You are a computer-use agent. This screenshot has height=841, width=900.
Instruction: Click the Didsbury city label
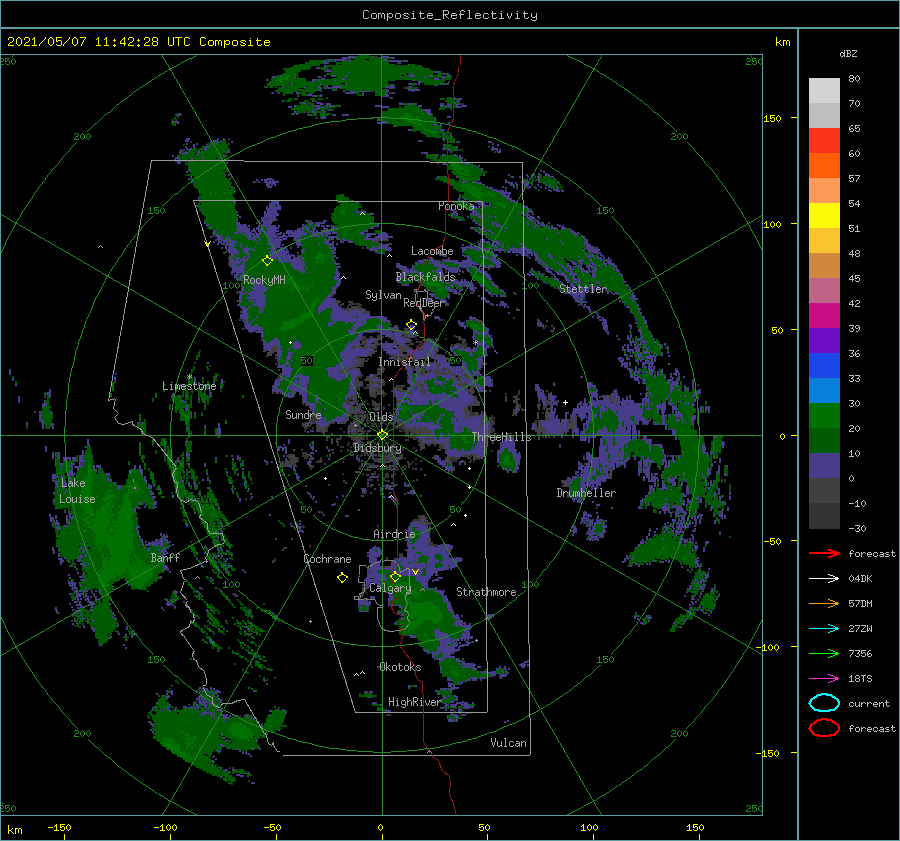point(378,448)
